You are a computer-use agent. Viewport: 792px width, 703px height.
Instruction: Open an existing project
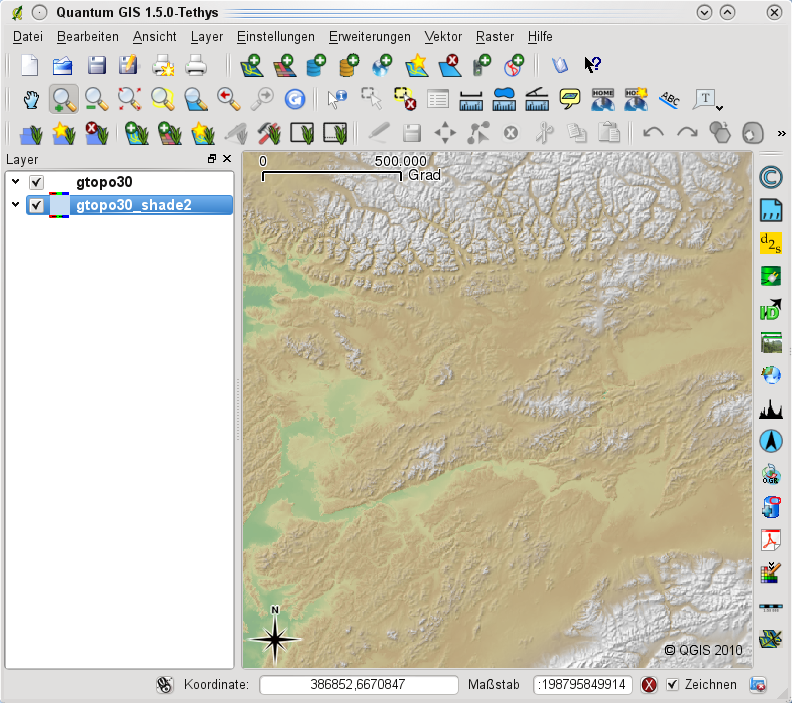tap(63, 66)
